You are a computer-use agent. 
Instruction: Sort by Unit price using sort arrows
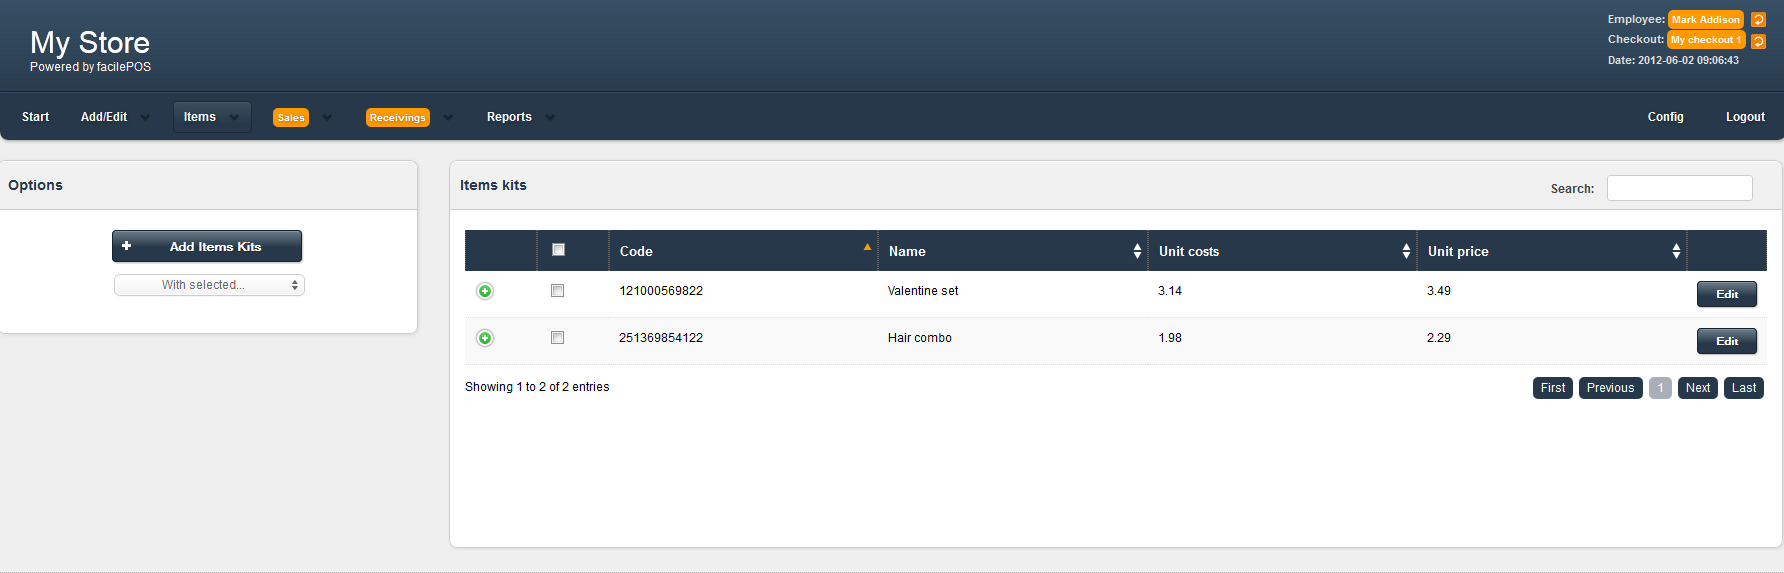tap(1676, 251)
